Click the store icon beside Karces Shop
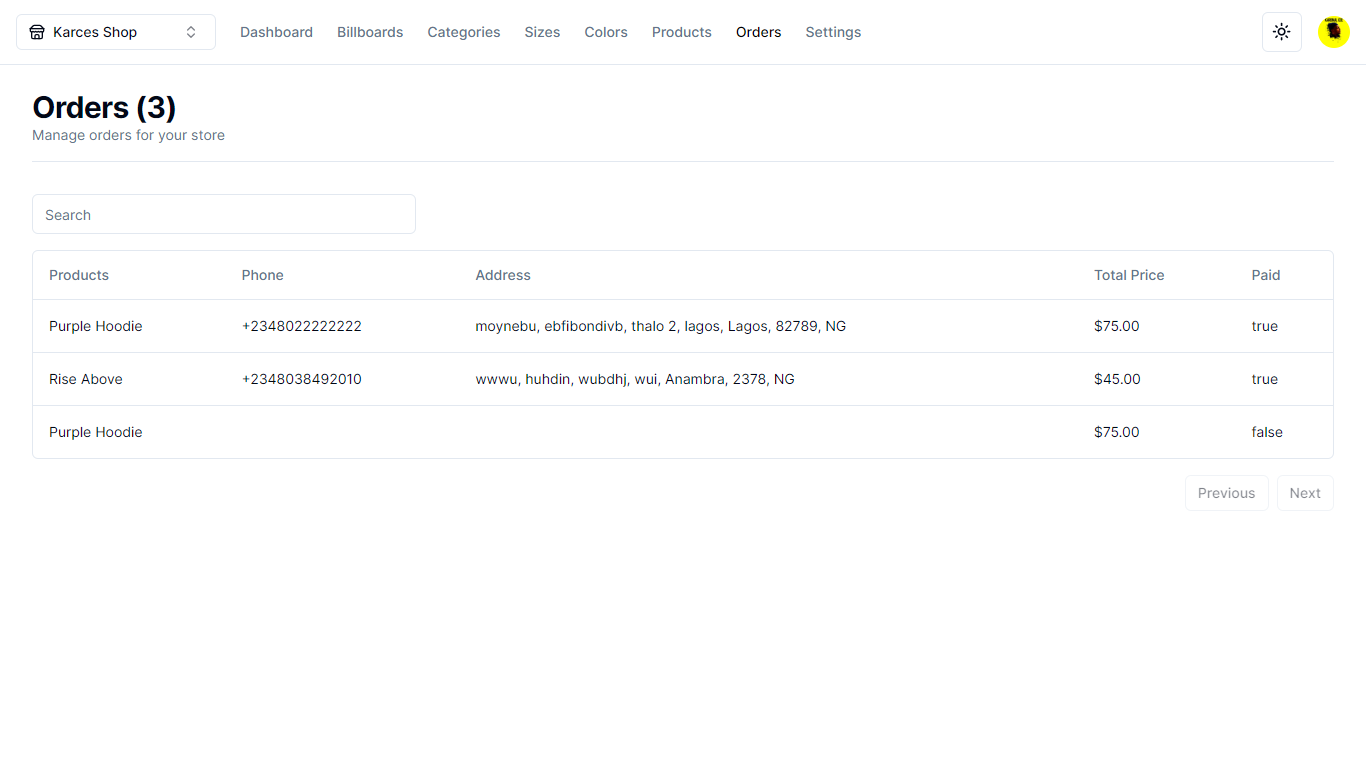 [37, 31]
